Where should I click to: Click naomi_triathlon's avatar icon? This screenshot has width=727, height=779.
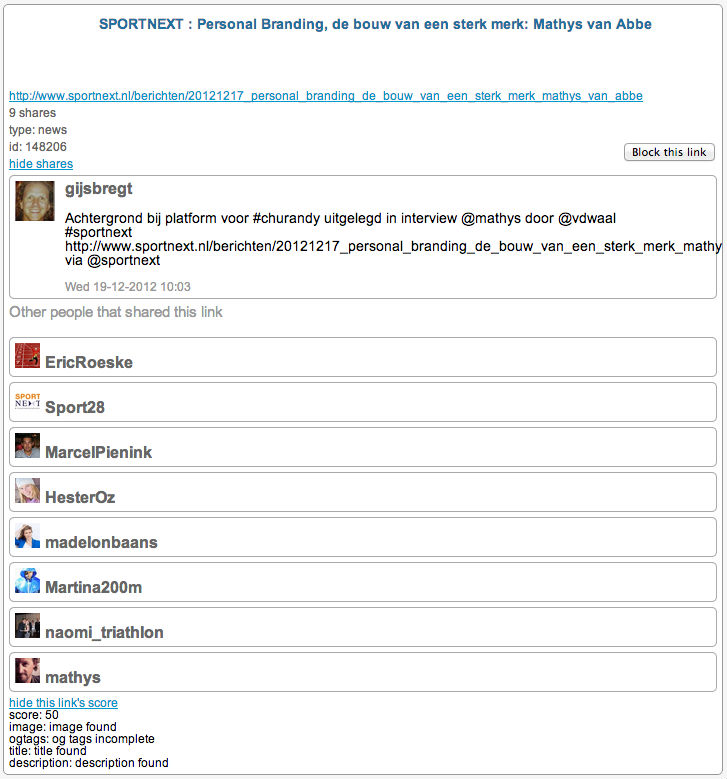coord(28,626)
